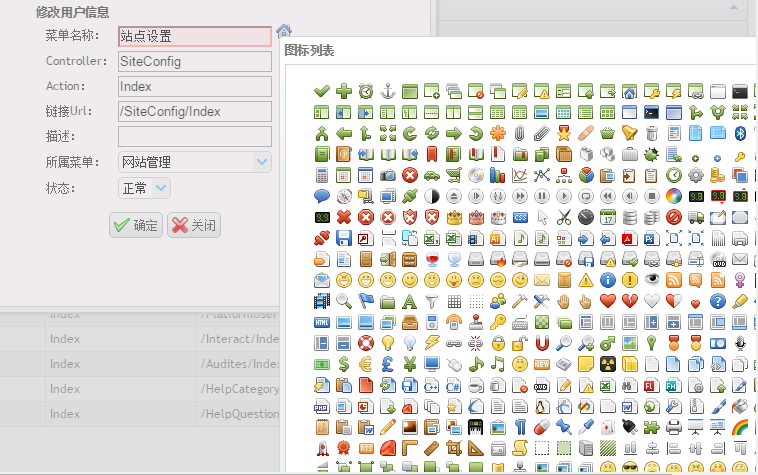The width and height of the screenshot is (758, 475).
Task: Select the Tux penguin icon
Action: 542,406
